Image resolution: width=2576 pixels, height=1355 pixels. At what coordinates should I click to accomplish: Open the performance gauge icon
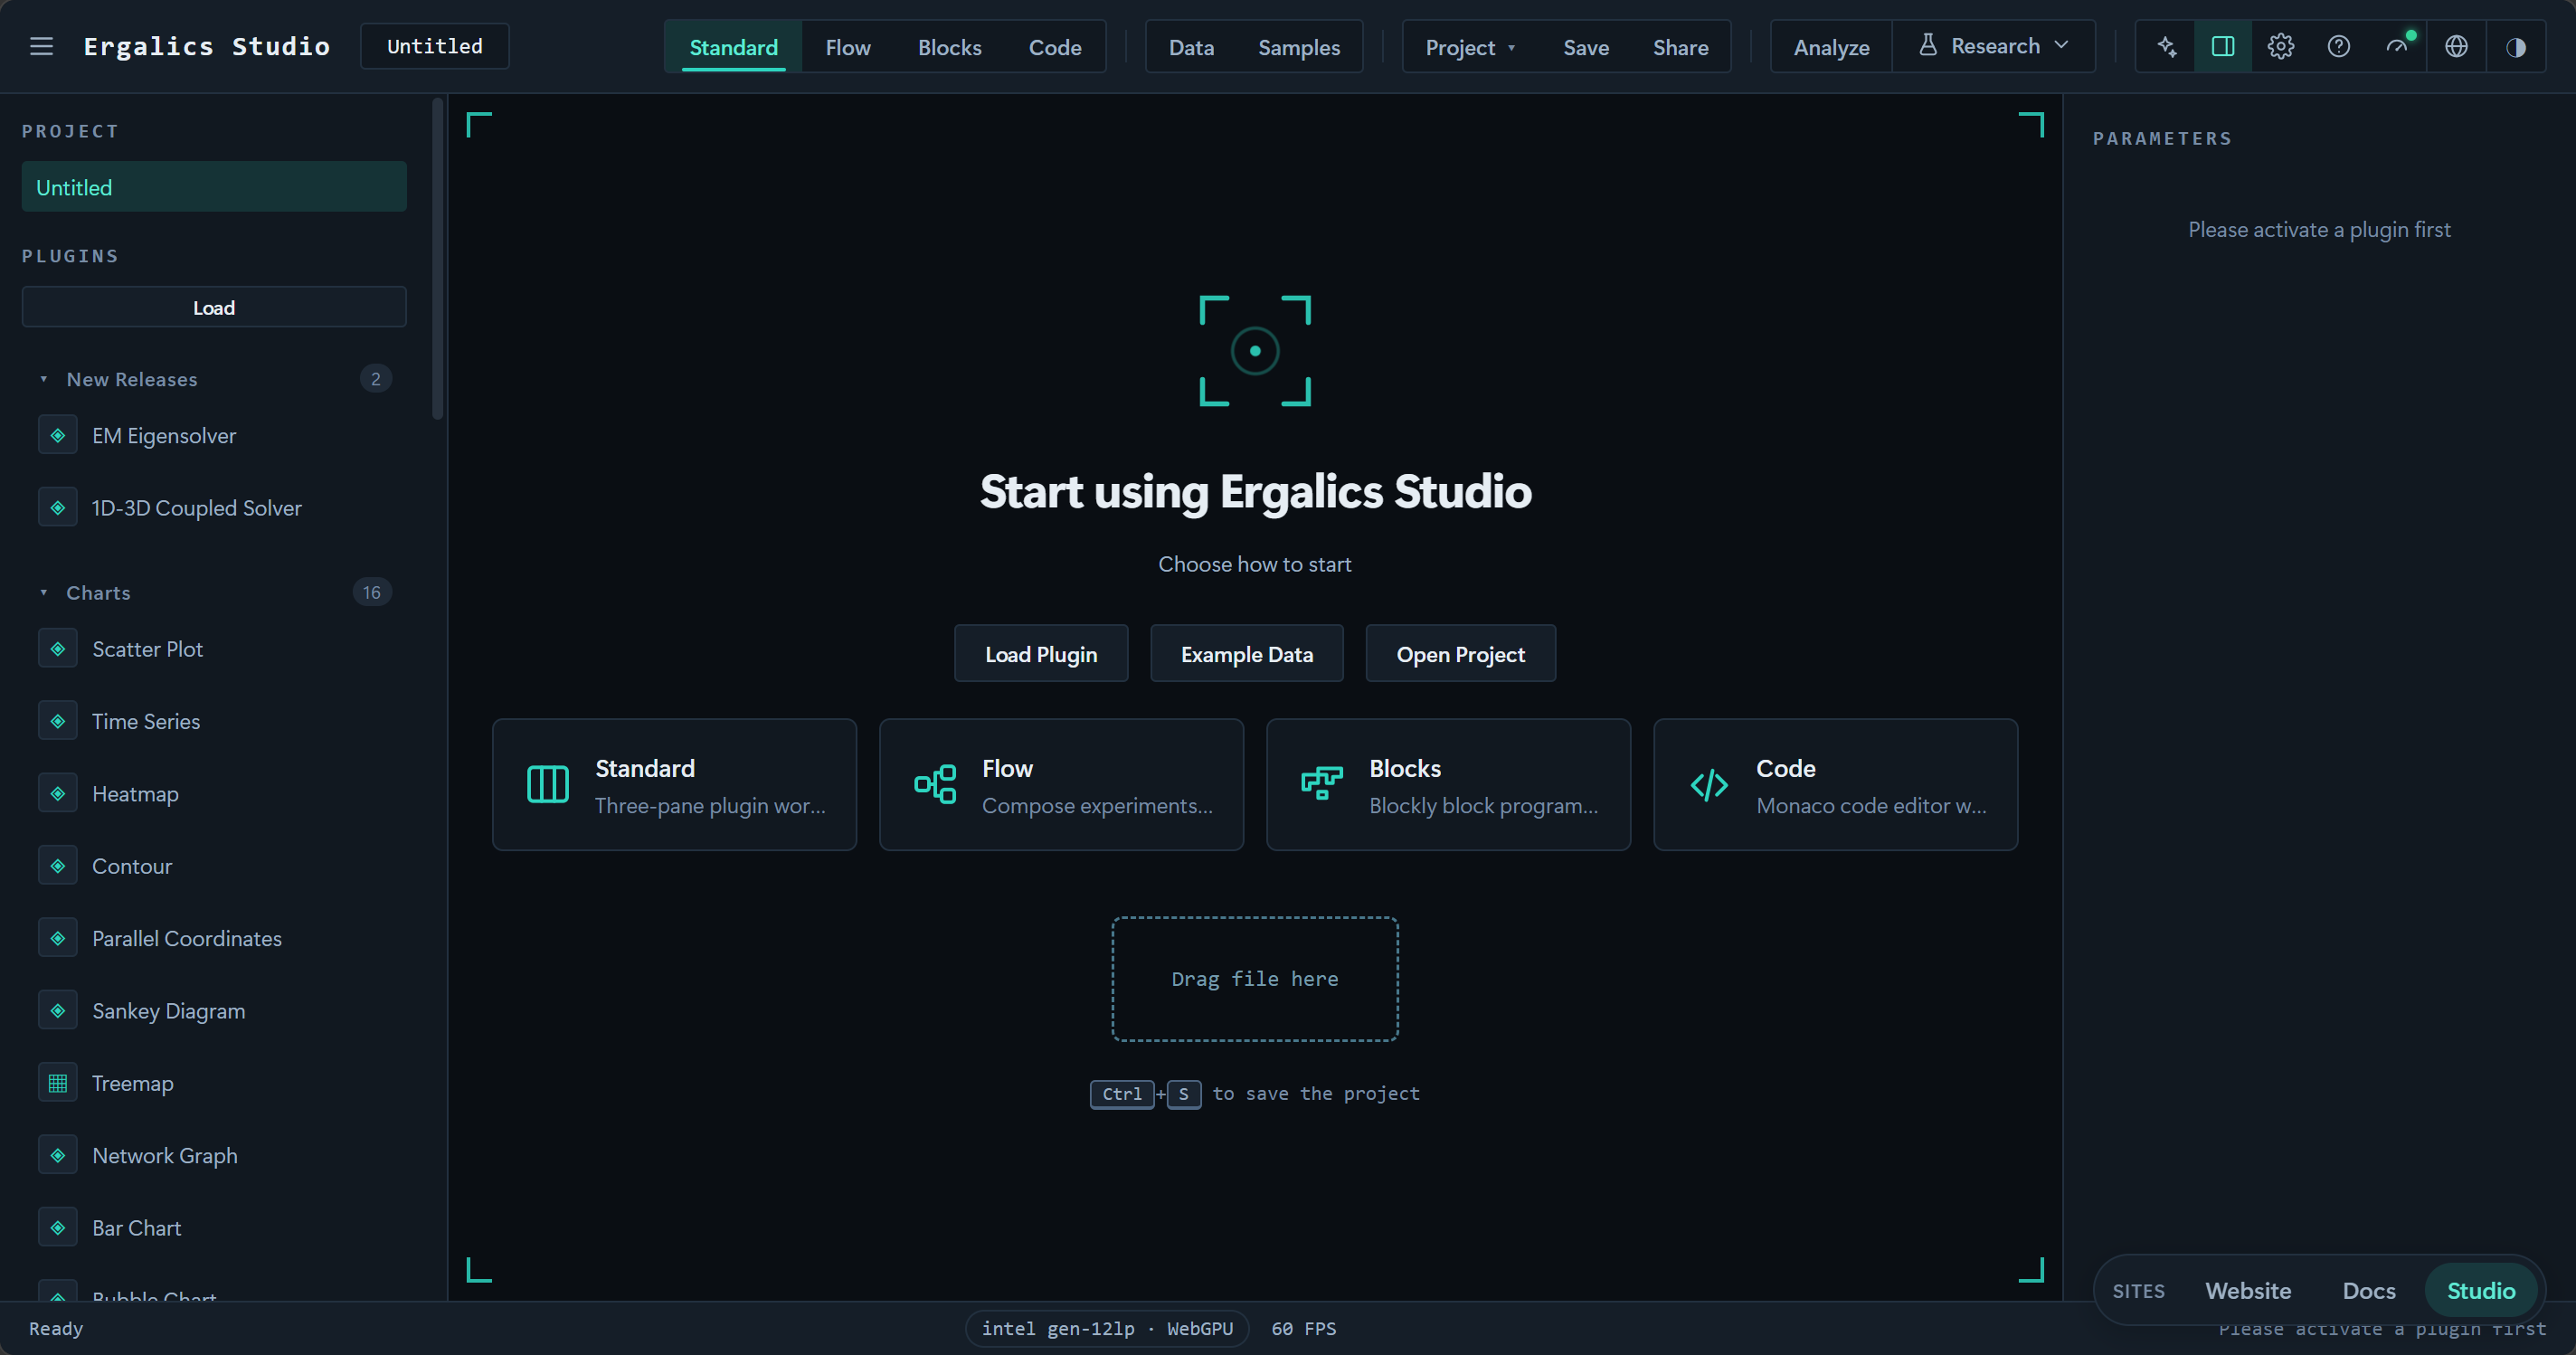click(x=2397, y=46)
